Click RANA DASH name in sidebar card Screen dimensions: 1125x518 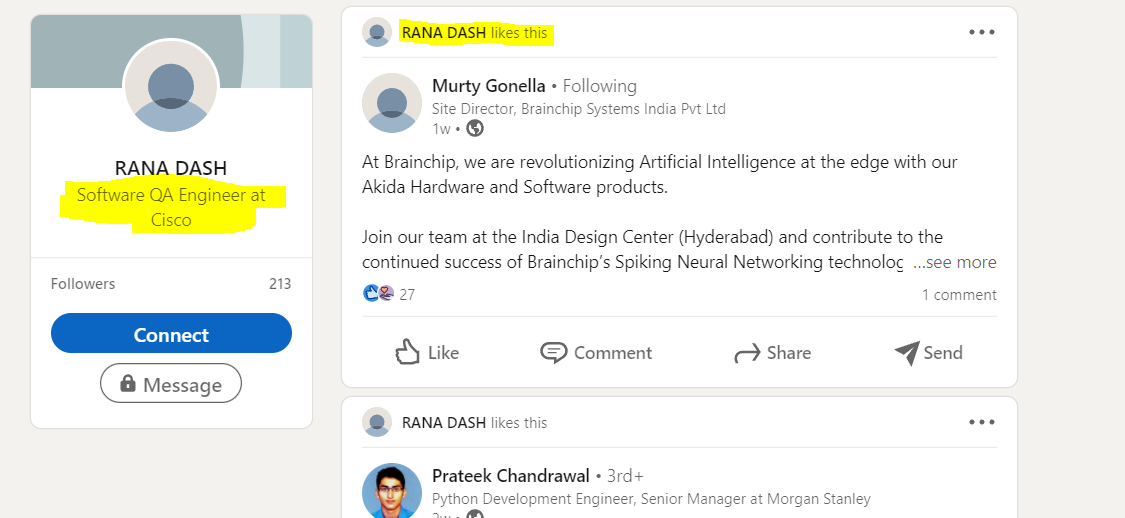[x=171, y=168]
